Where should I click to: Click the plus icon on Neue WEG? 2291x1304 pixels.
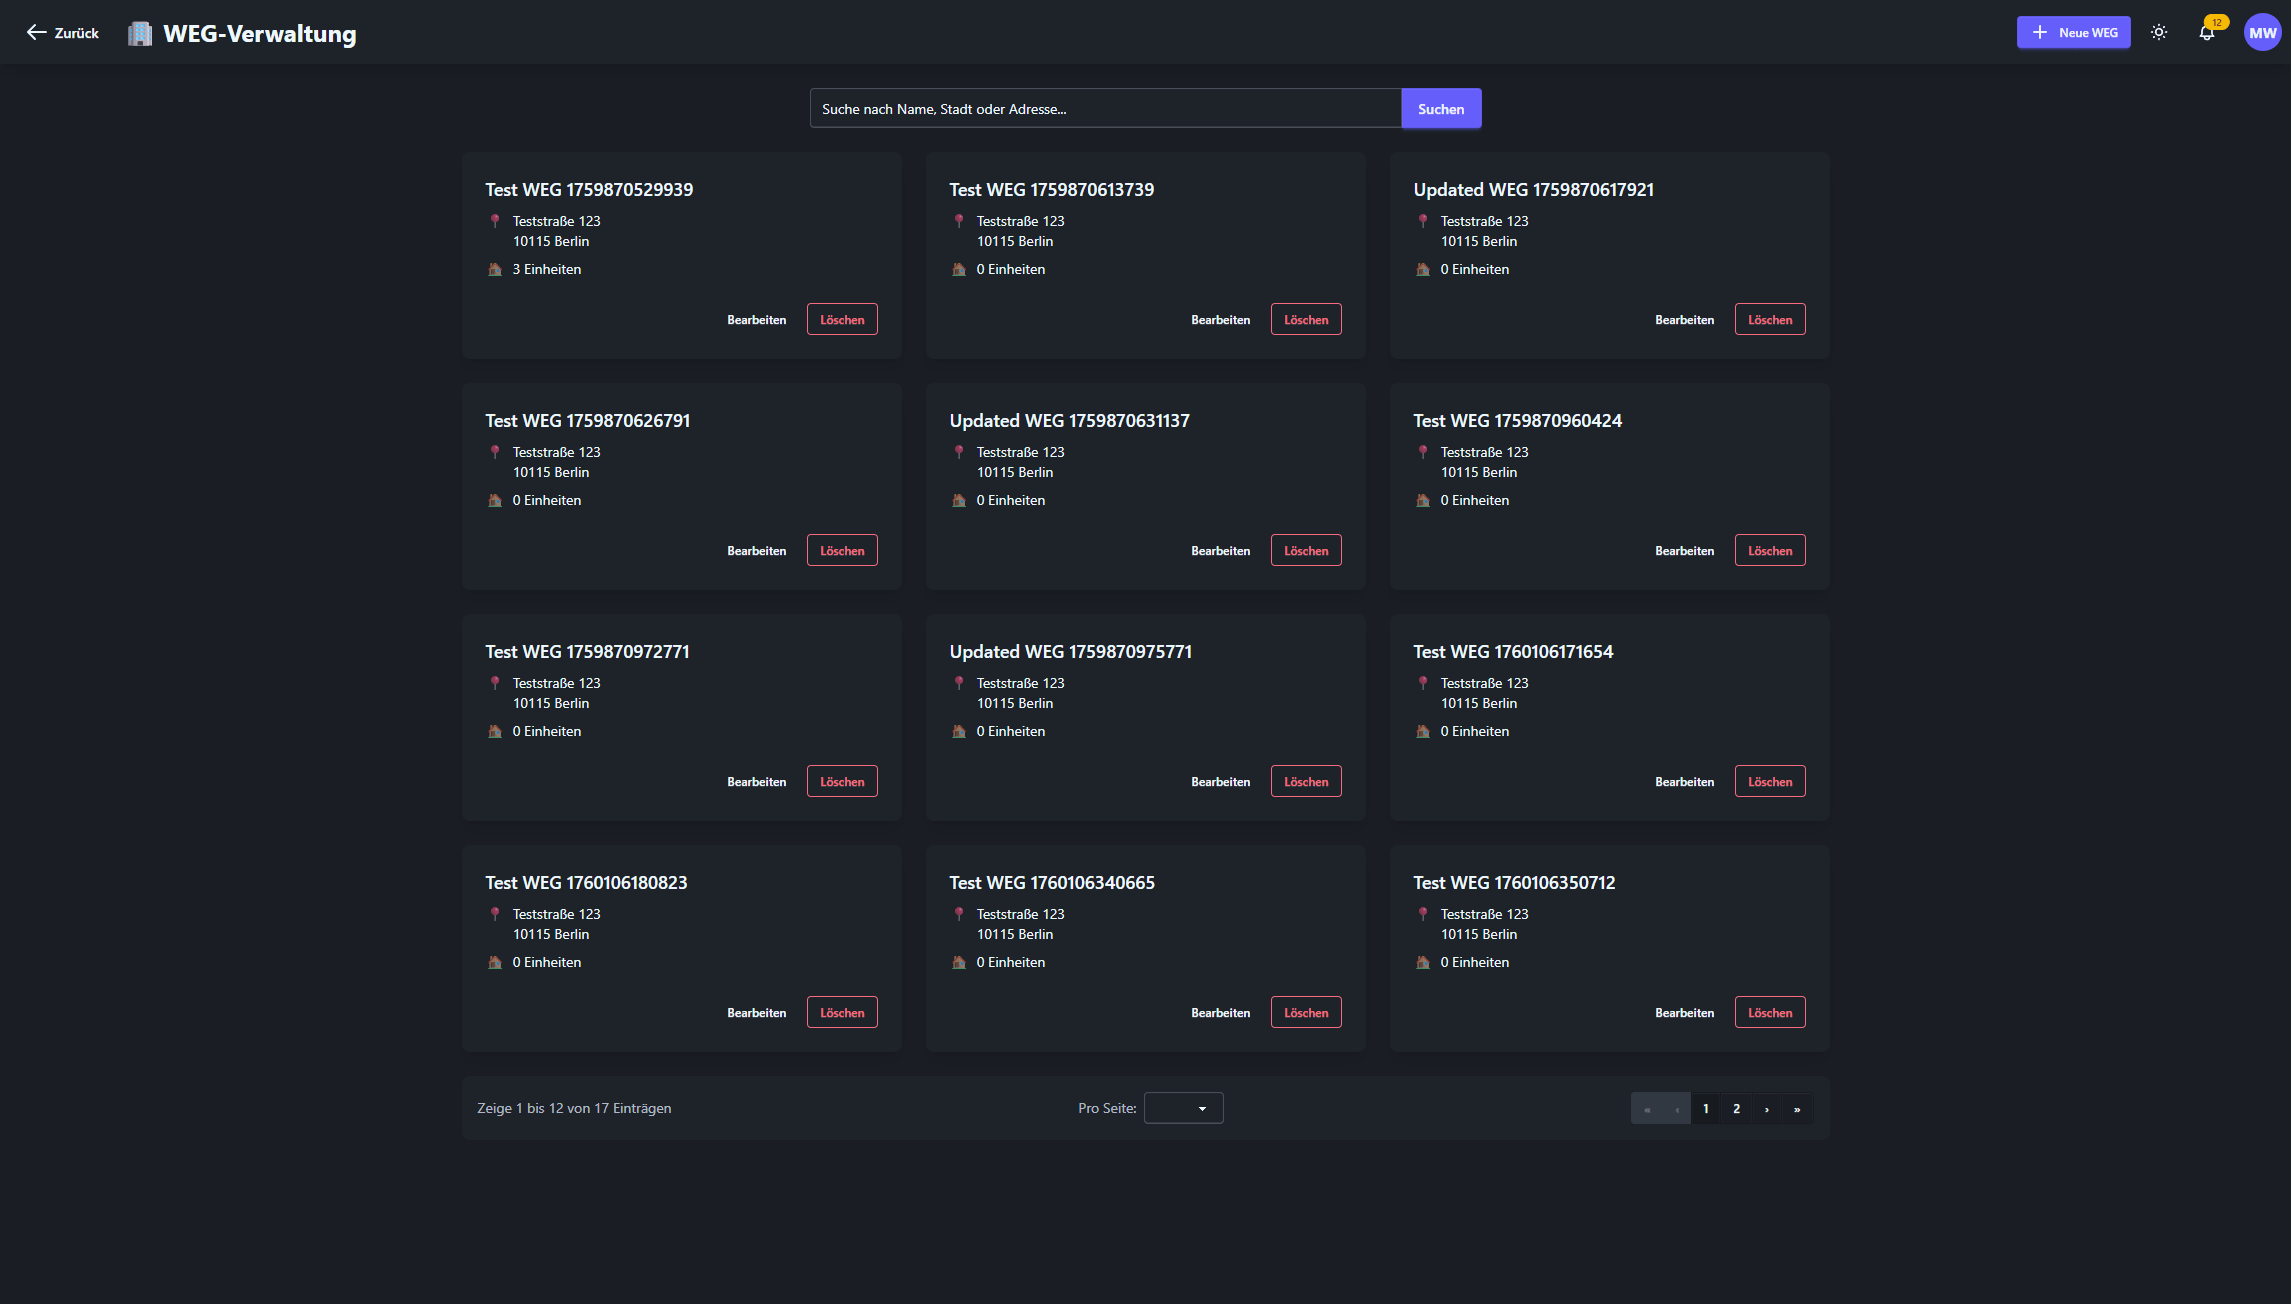point(2040,33)
